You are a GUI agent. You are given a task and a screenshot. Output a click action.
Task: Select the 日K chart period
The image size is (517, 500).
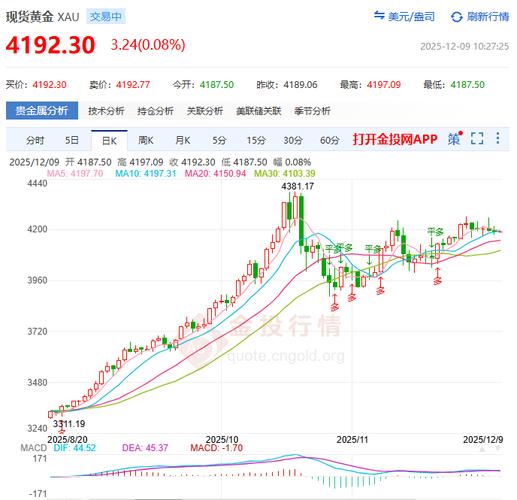tap(109, 141)
